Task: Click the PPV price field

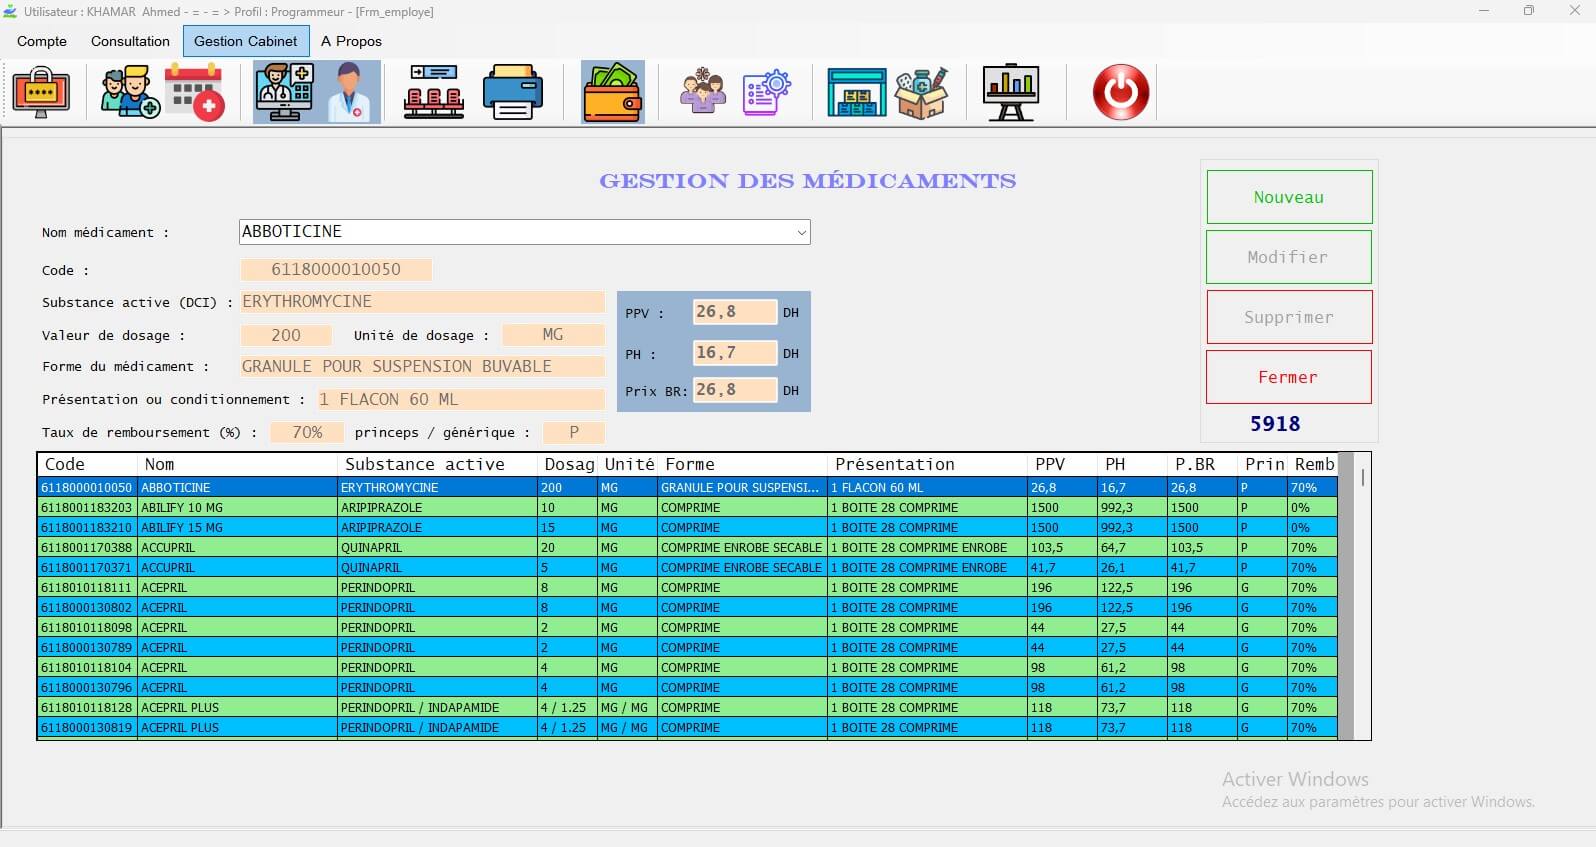Action: [735, 312]
